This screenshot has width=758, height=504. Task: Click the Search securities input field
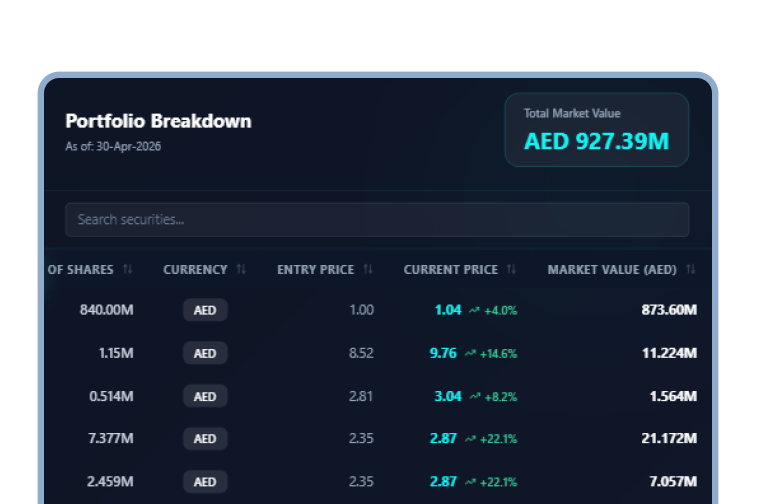(x=377, y=220)
